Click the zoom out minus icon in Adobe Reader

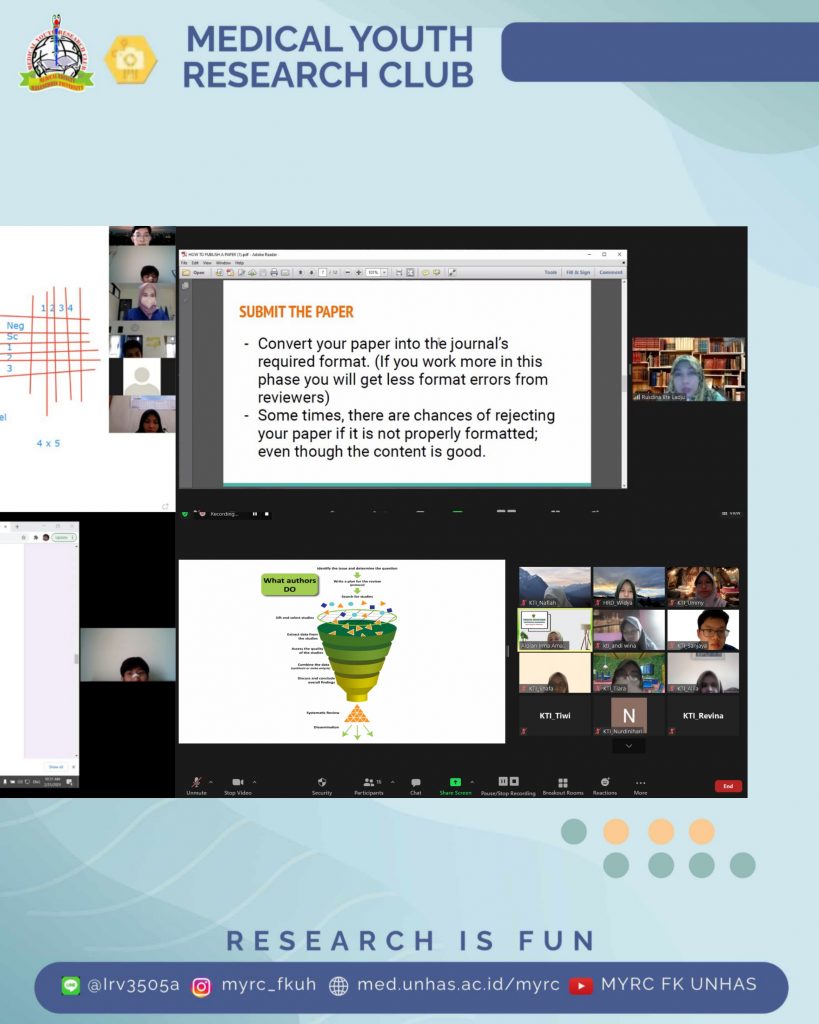(x=347, y=272)
